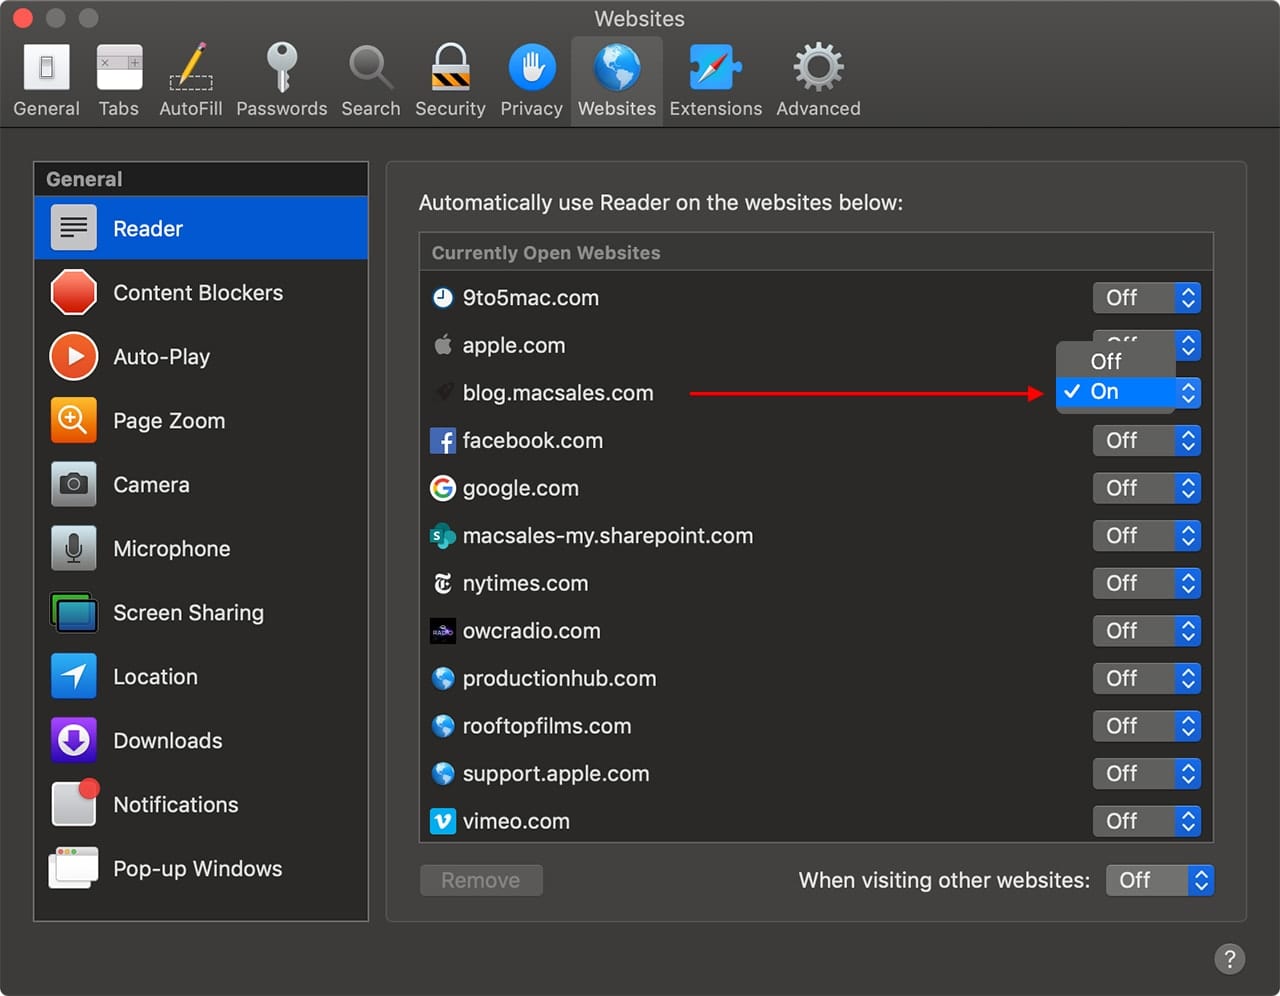Select the google.com row in the list
Screen dimensions: 1280x996
(520, 489)
